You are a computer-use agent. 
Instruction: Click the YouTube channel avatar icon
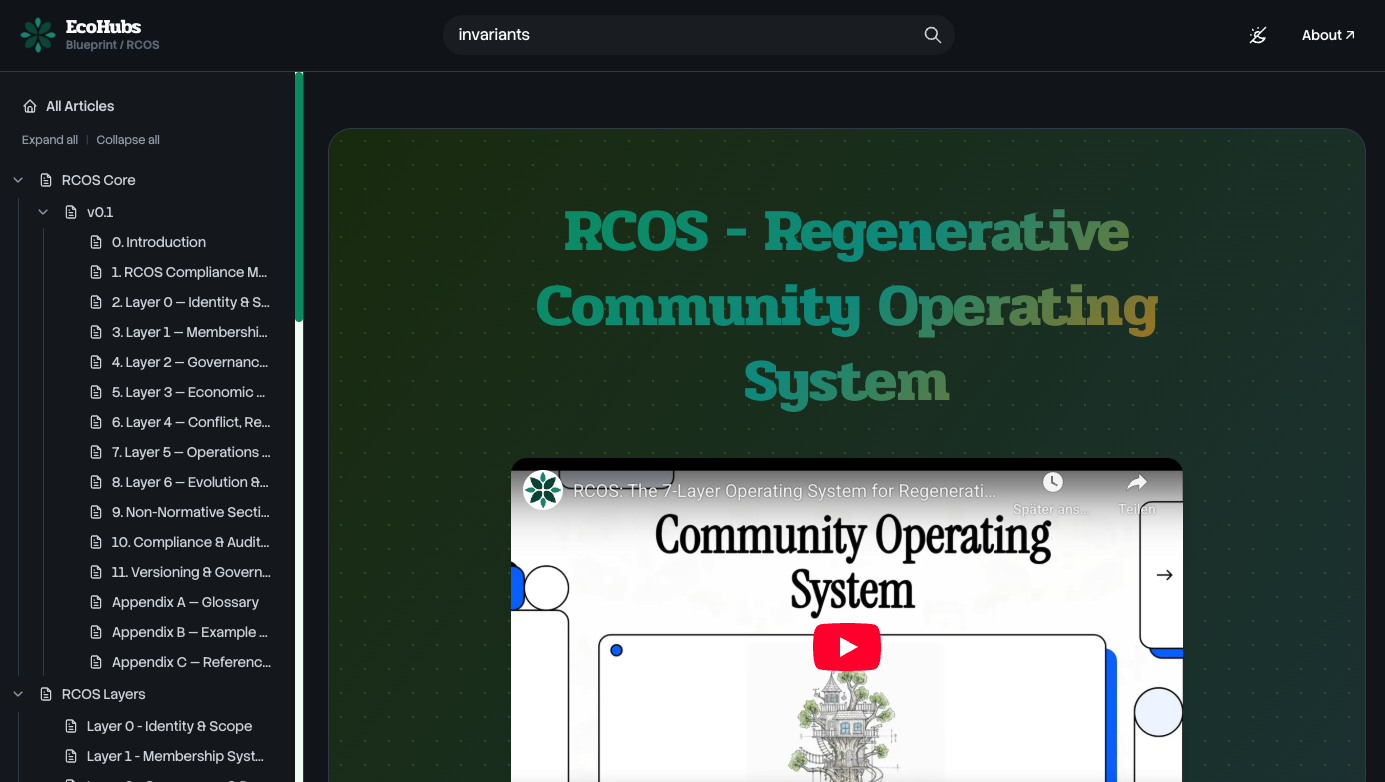point(543,490)
